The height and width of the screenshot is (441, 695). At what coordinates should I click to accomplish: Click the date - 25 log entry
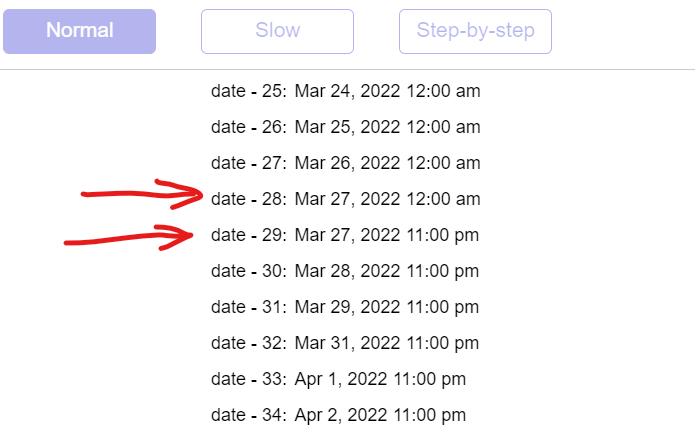(346, 91)
